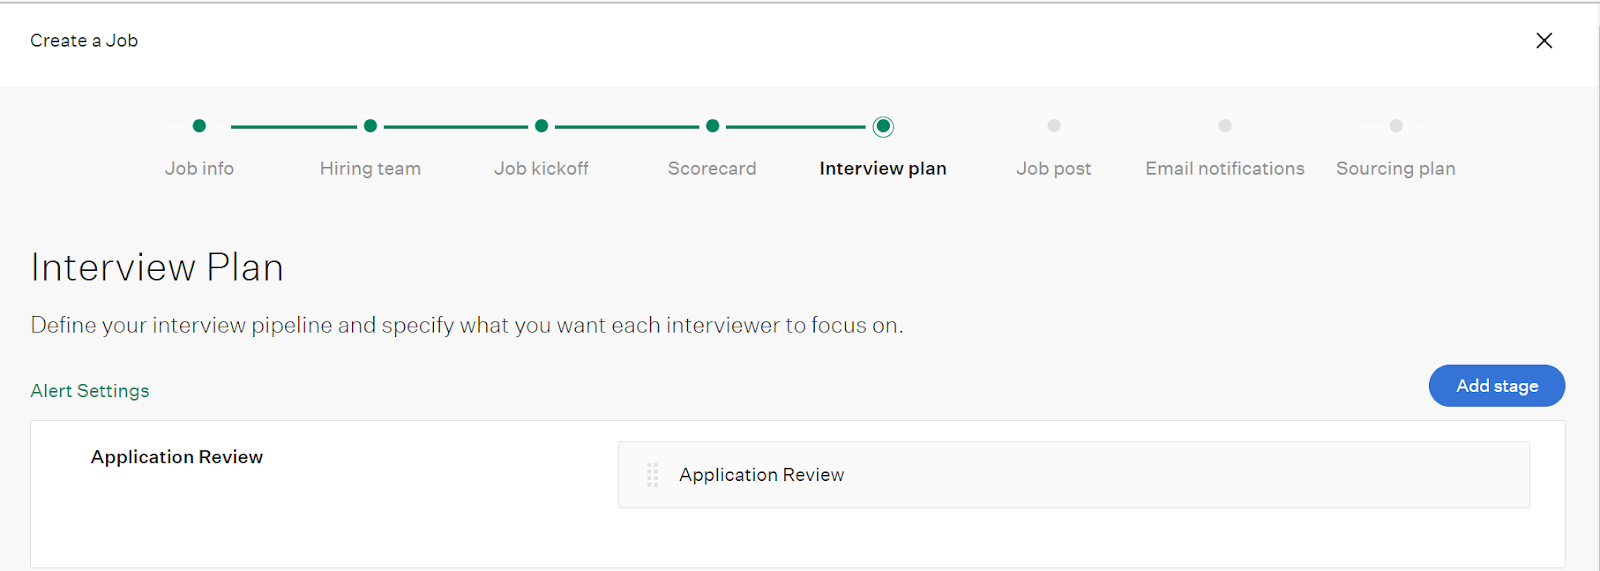Select the Scorecard step label
This screenshot has height=571, width=1600.
712,169
